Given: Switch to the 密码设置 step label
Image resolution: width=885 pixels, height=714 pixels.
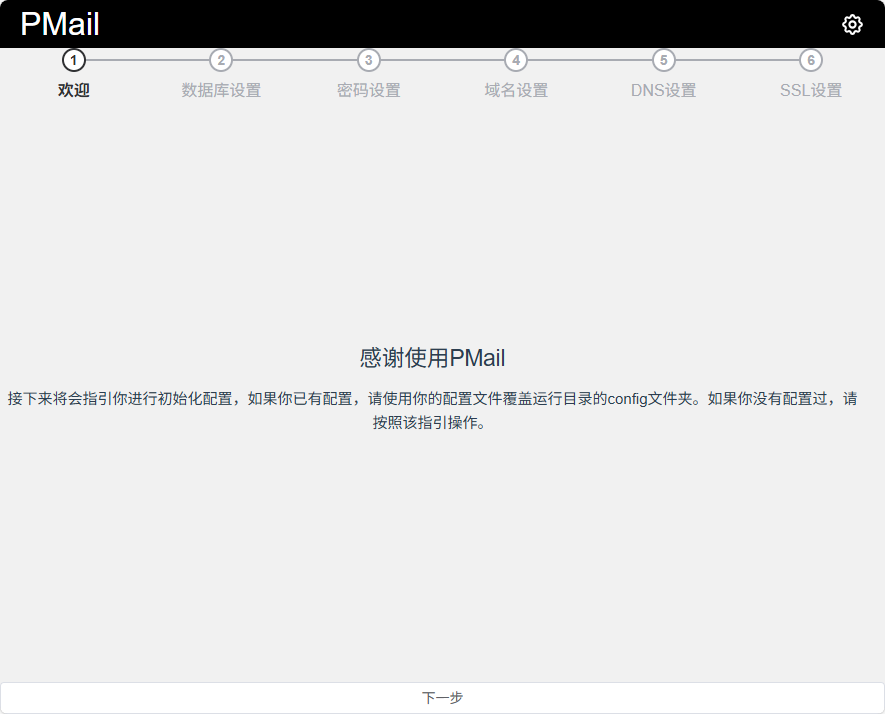Looking at the screenshot, I should (x=369, y=90).
